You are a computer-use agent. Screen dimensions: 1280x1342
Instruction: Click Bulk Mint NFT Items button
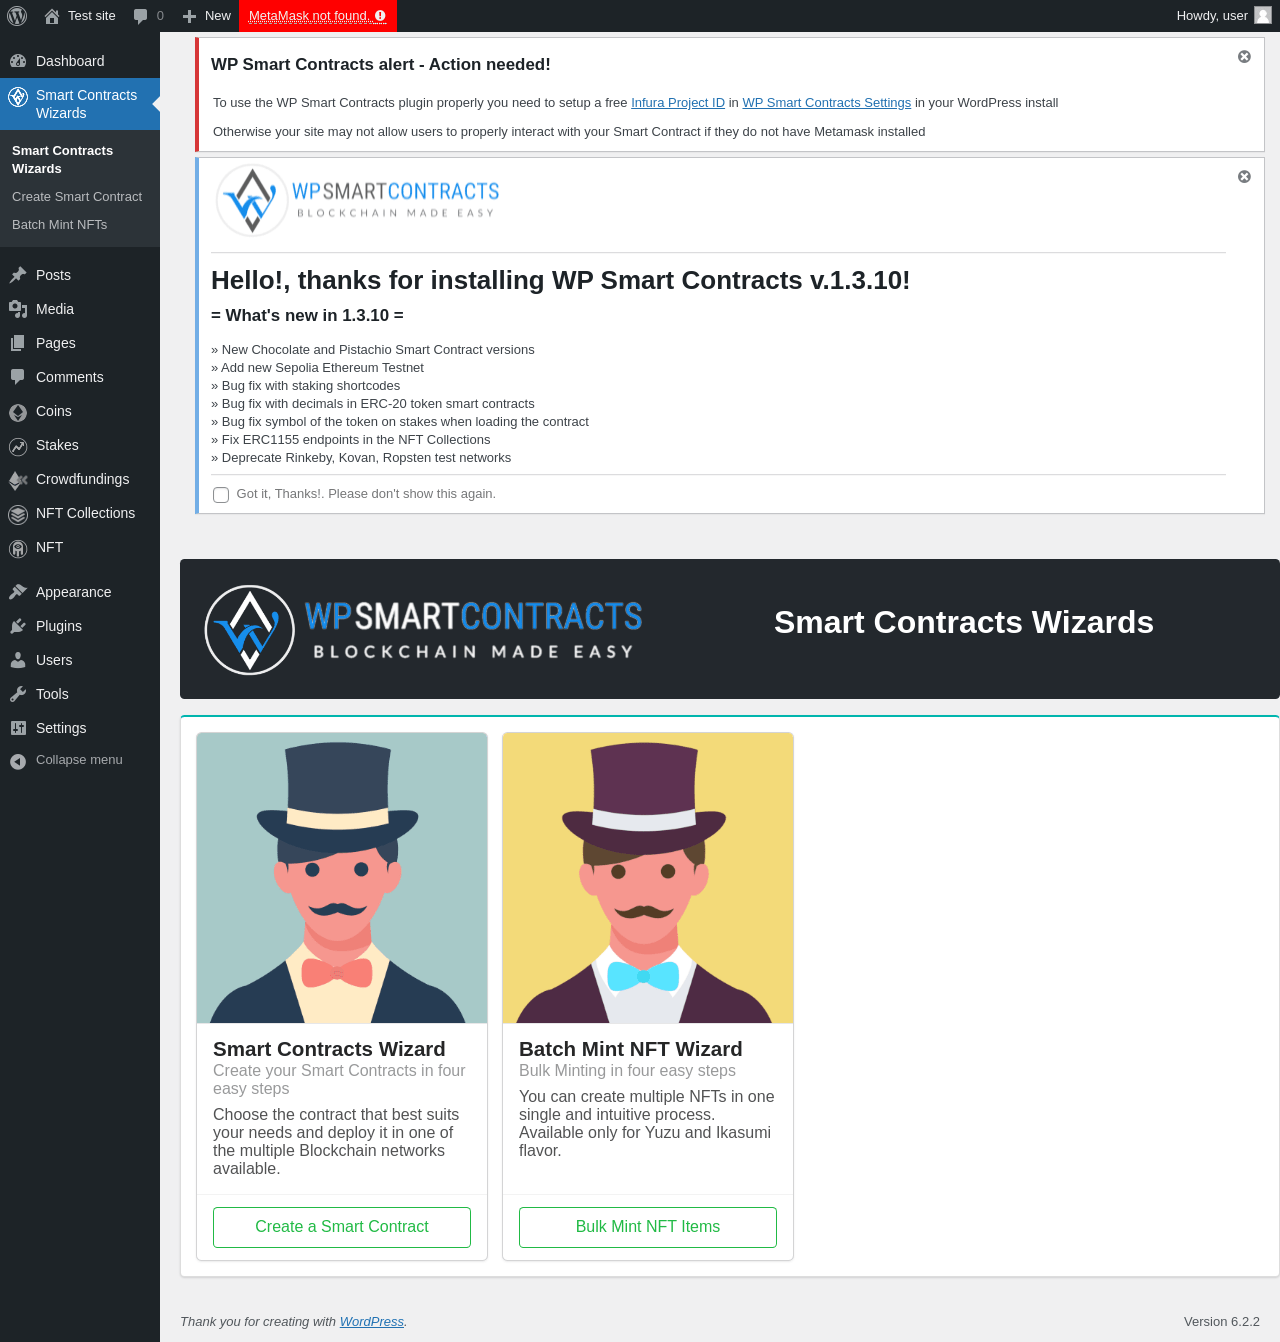point(648,1227)
